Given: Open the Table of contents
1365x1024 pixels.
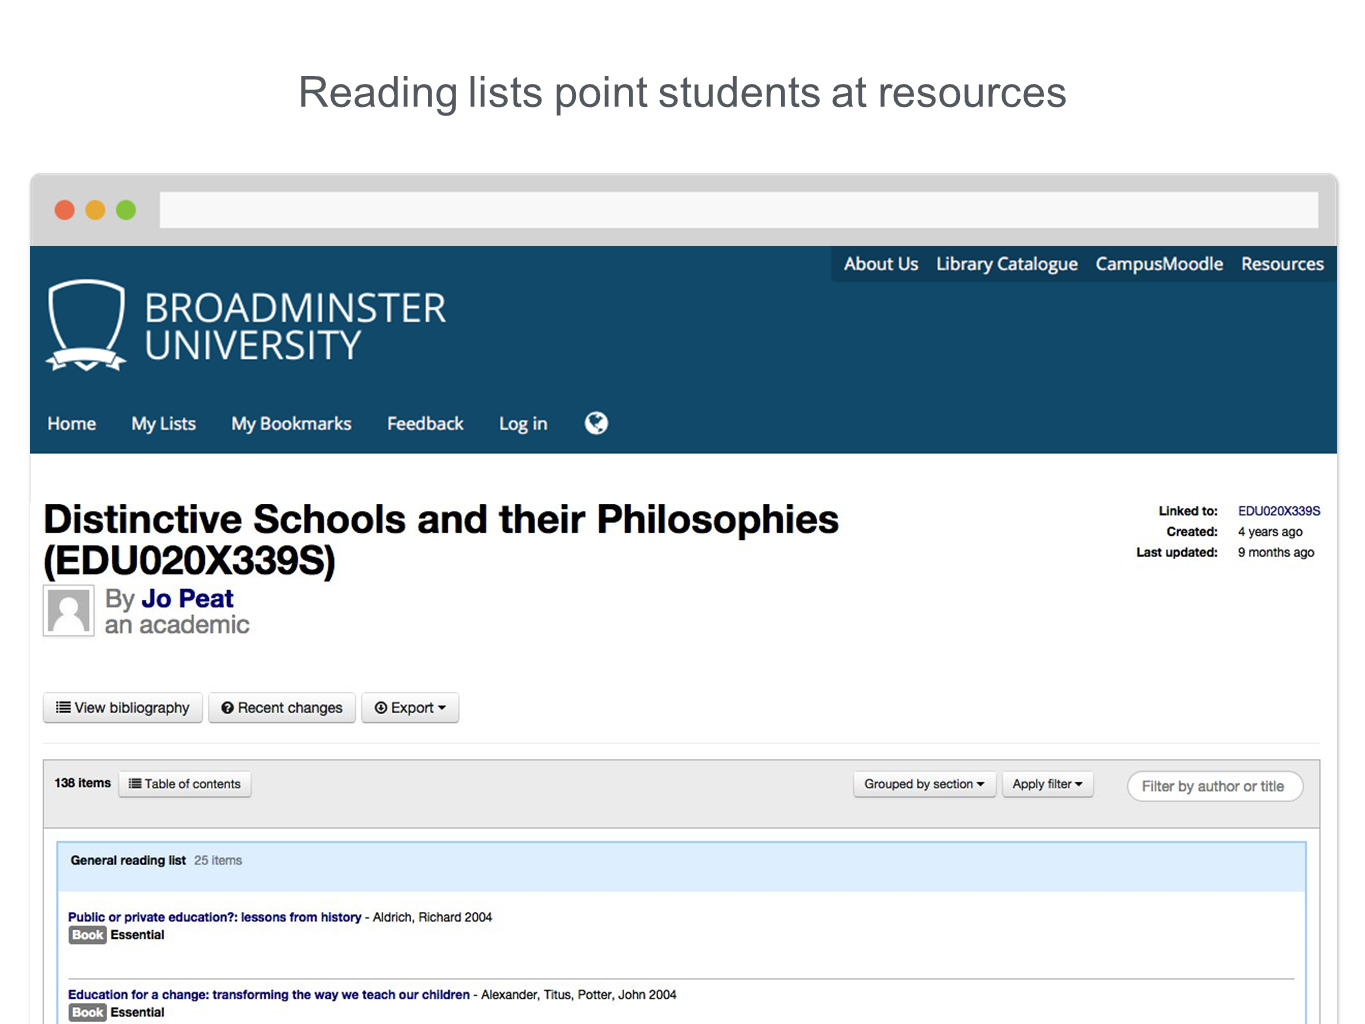Looking at the screenshot, I should (x=185, y=784).
